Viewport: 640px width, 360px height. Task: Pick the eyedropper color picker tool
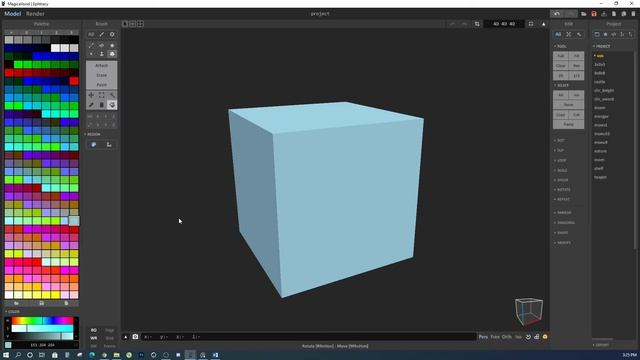click(91, 105)
